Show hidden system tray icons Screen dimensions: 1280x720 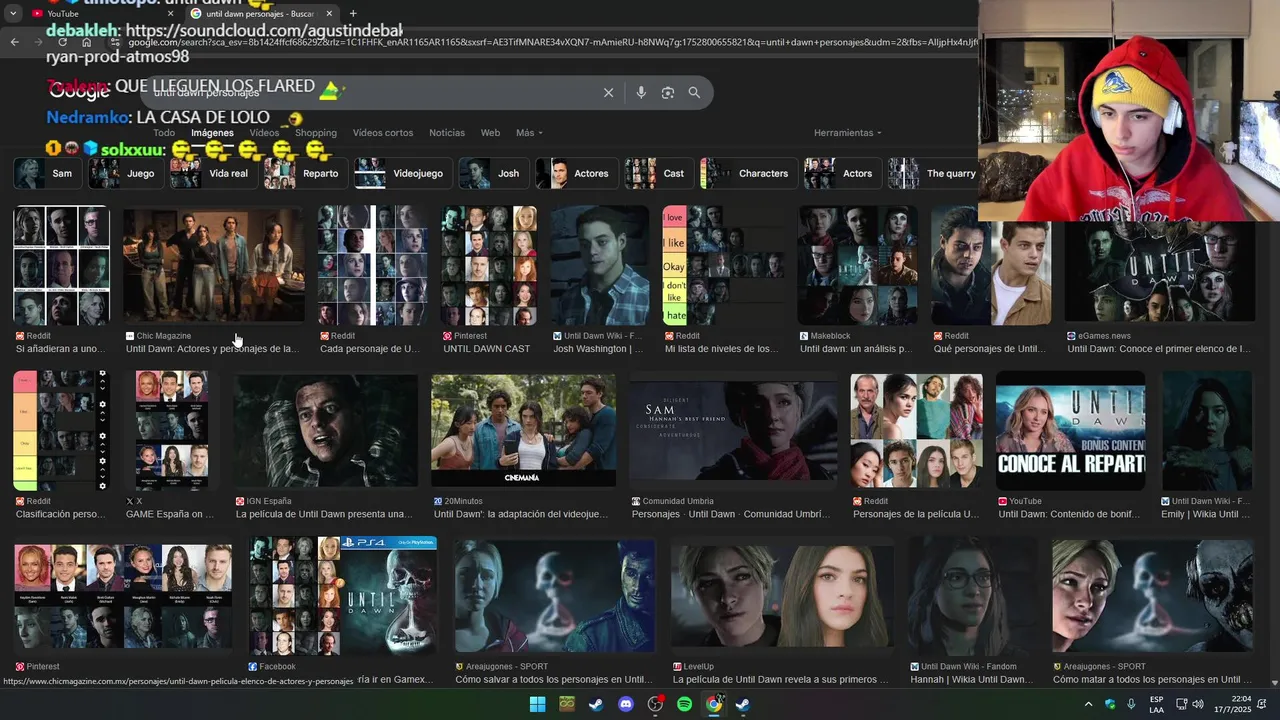click(1088, 704)
